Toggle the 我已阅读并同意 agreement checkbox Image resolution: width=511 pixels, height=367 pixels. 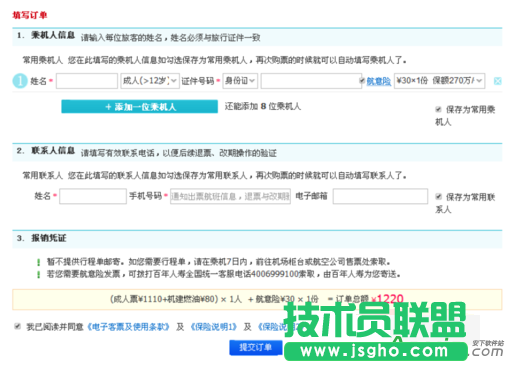17,326
